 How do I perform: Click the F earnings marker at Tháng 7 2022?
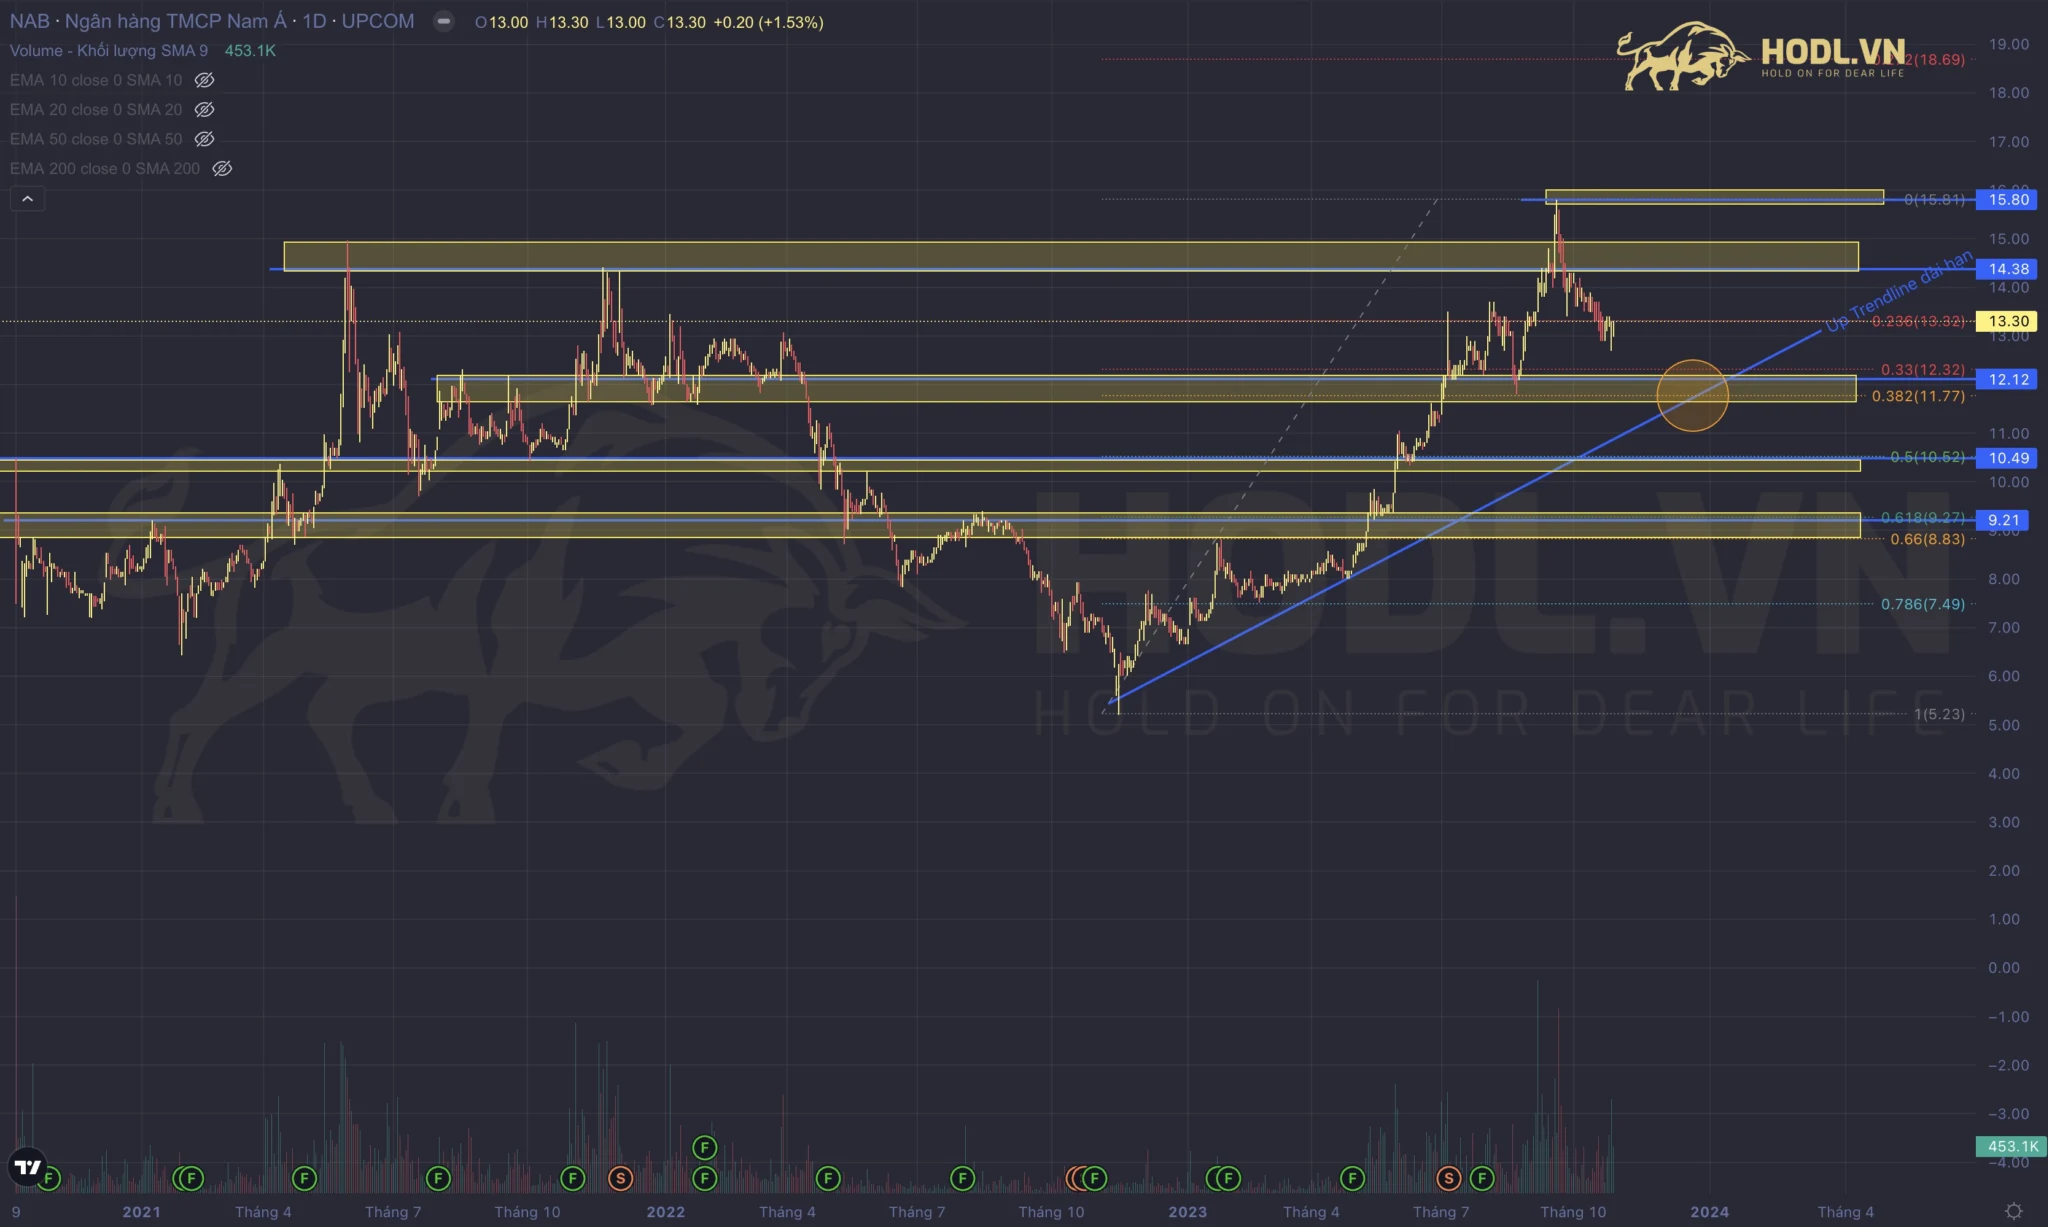tap(962, 1179)
